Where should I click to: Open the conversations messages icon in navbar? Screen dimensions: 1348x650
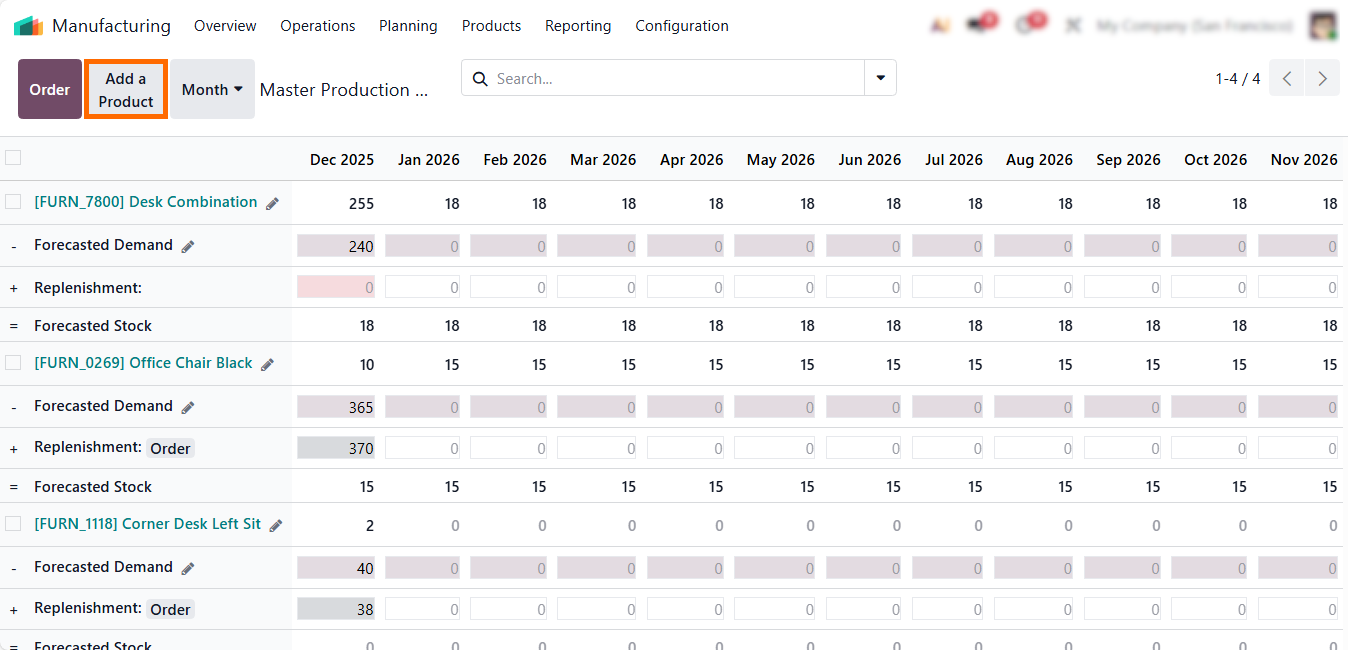980,26
